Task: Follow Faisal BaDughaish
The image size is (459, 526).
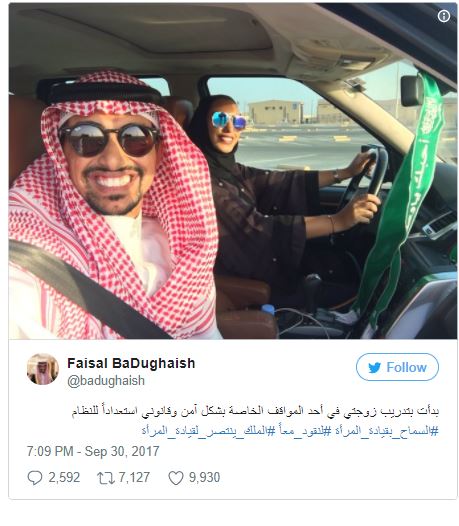Action: click(x=397, y=367)
